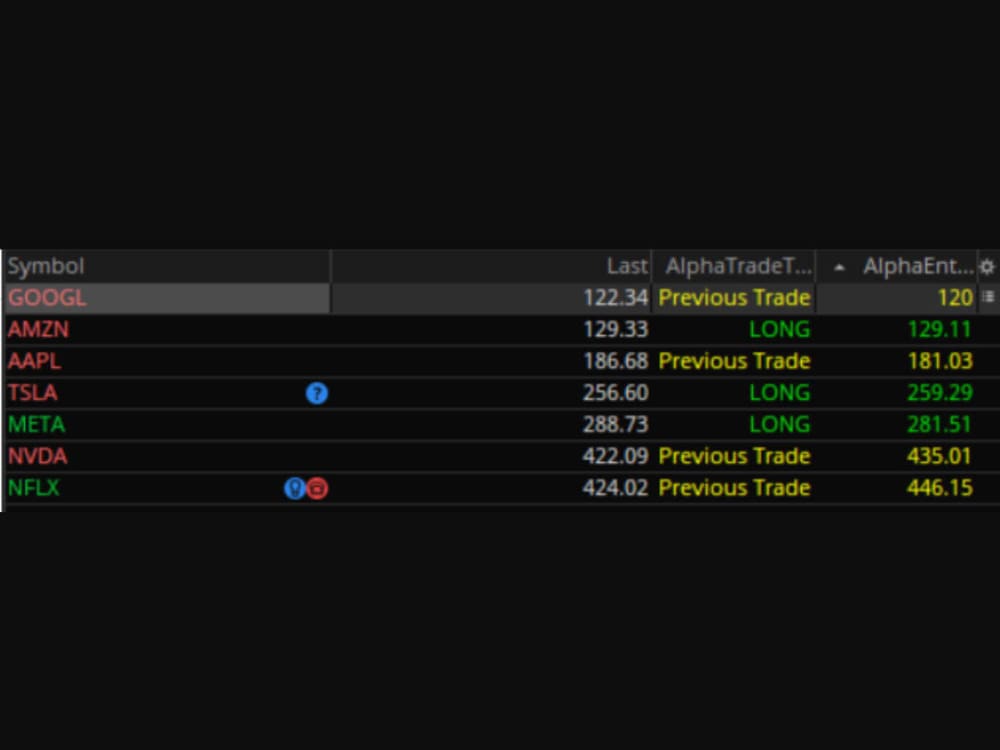Click entry value 281.51 for META
Image resolution: width=1000 pixels, height=750 pixels.
point(940,425)
